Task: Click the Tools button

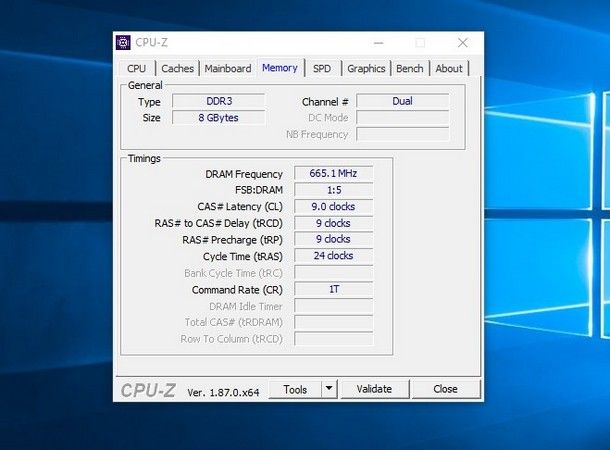Action: tap(295, 389)
